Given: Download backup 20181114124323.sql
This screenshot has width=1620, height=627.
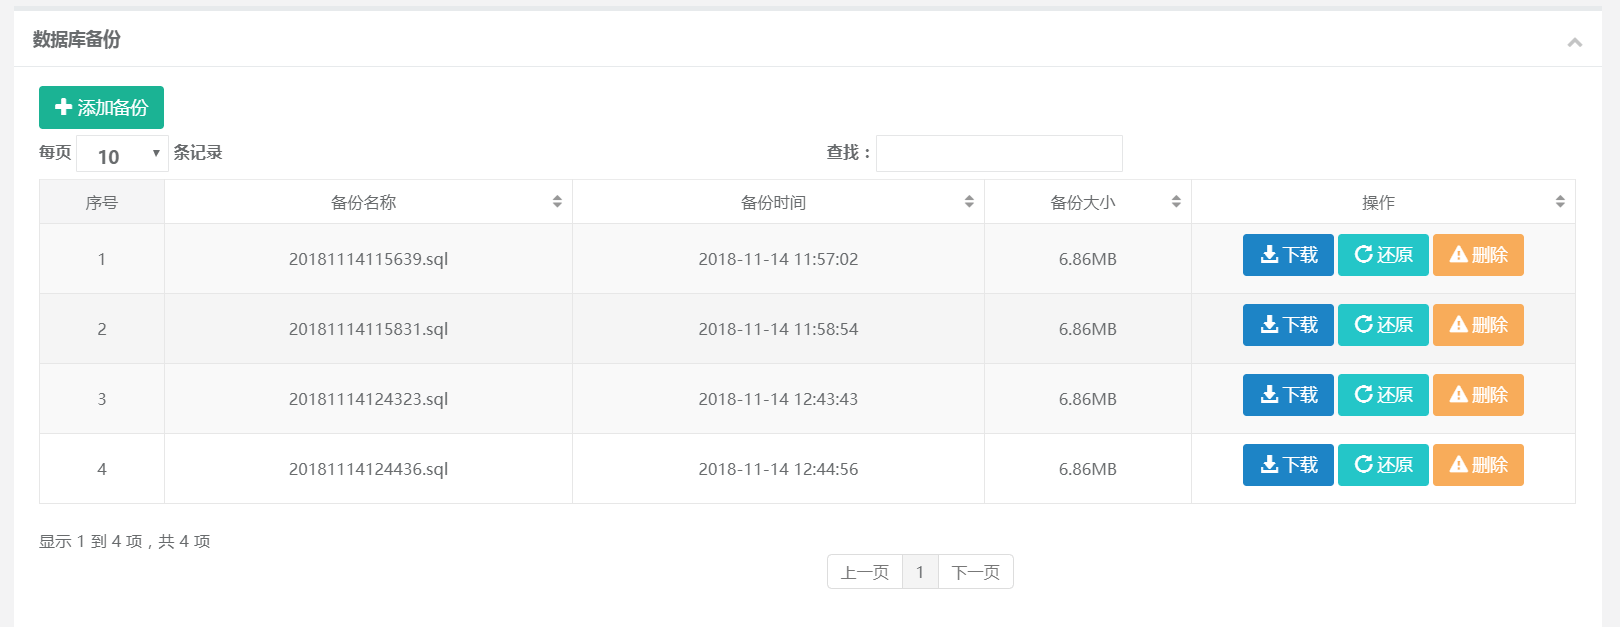Looking at the screenshot, I should pos(1288,395).
